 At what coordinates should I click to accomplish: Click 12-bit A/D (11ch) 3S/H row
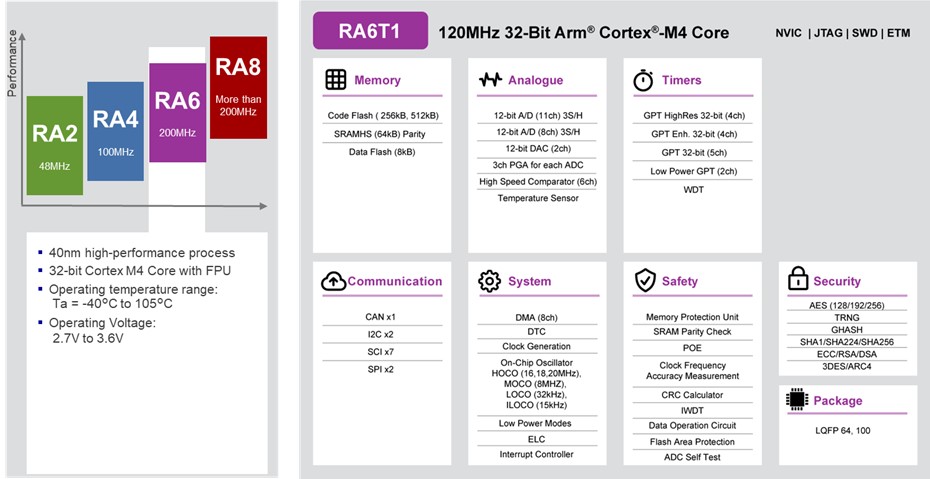(x=537, y=115)
